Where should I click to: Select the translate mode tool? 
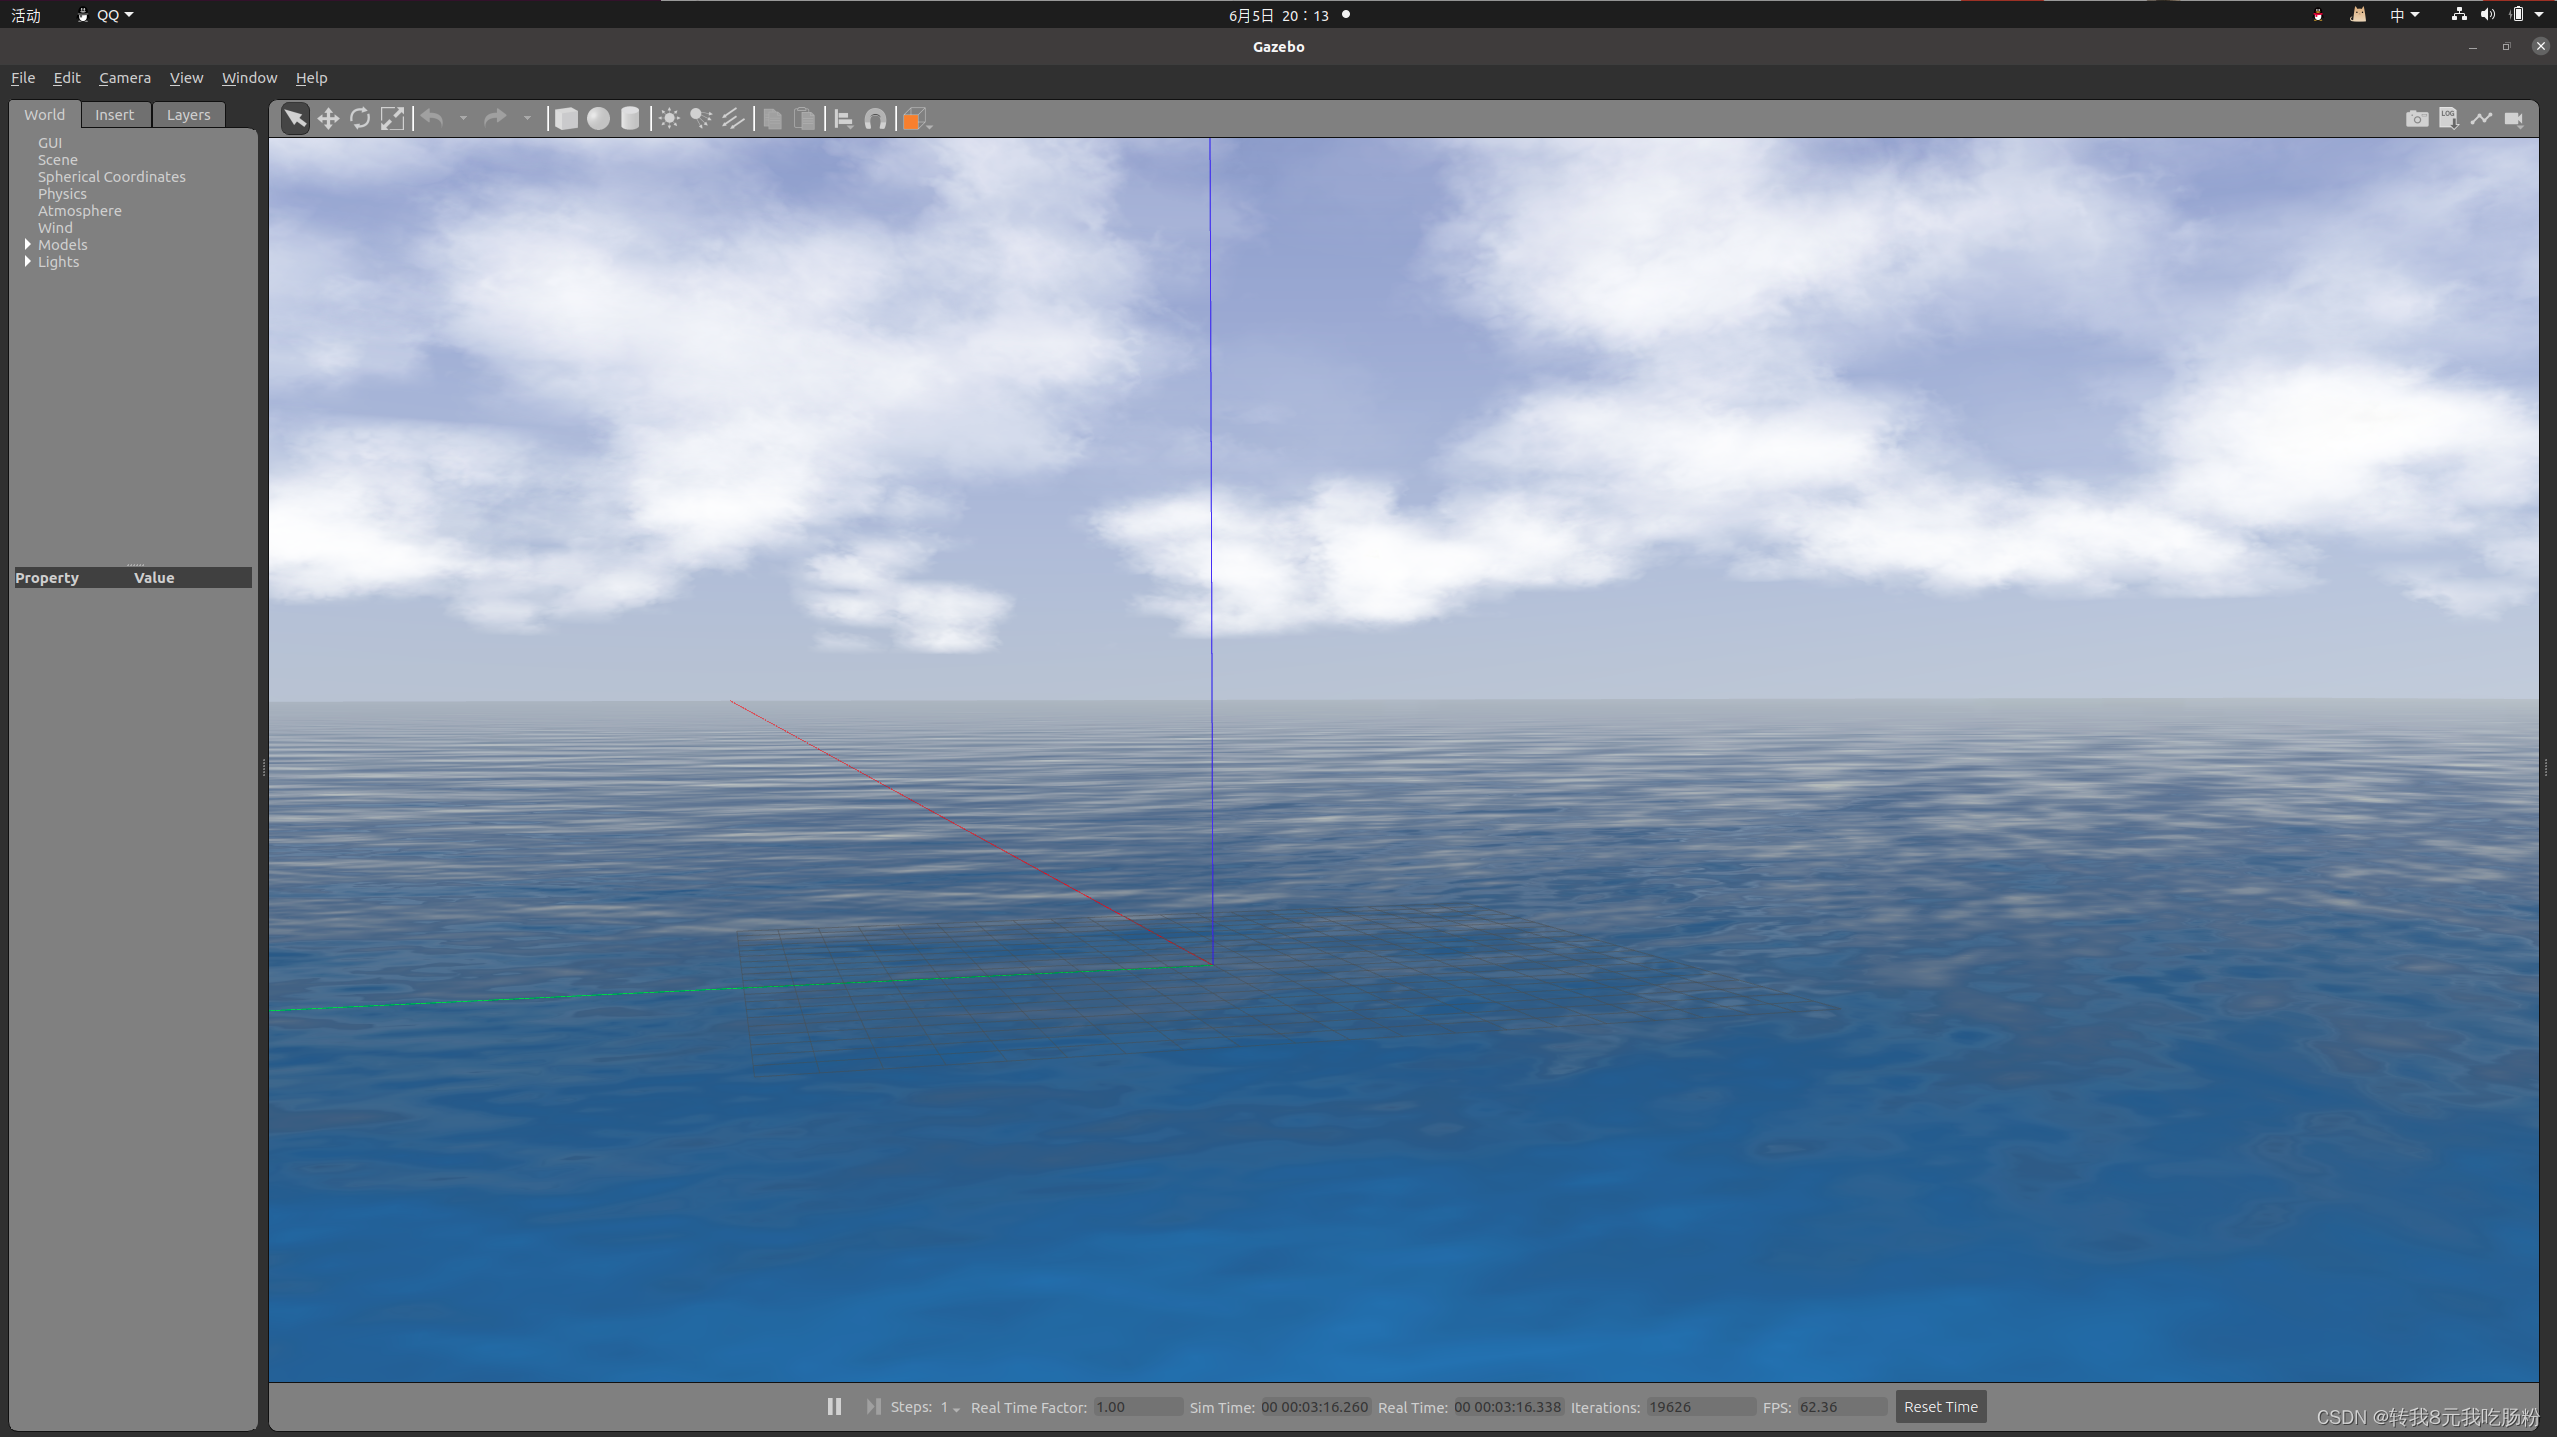coord(328,119)
